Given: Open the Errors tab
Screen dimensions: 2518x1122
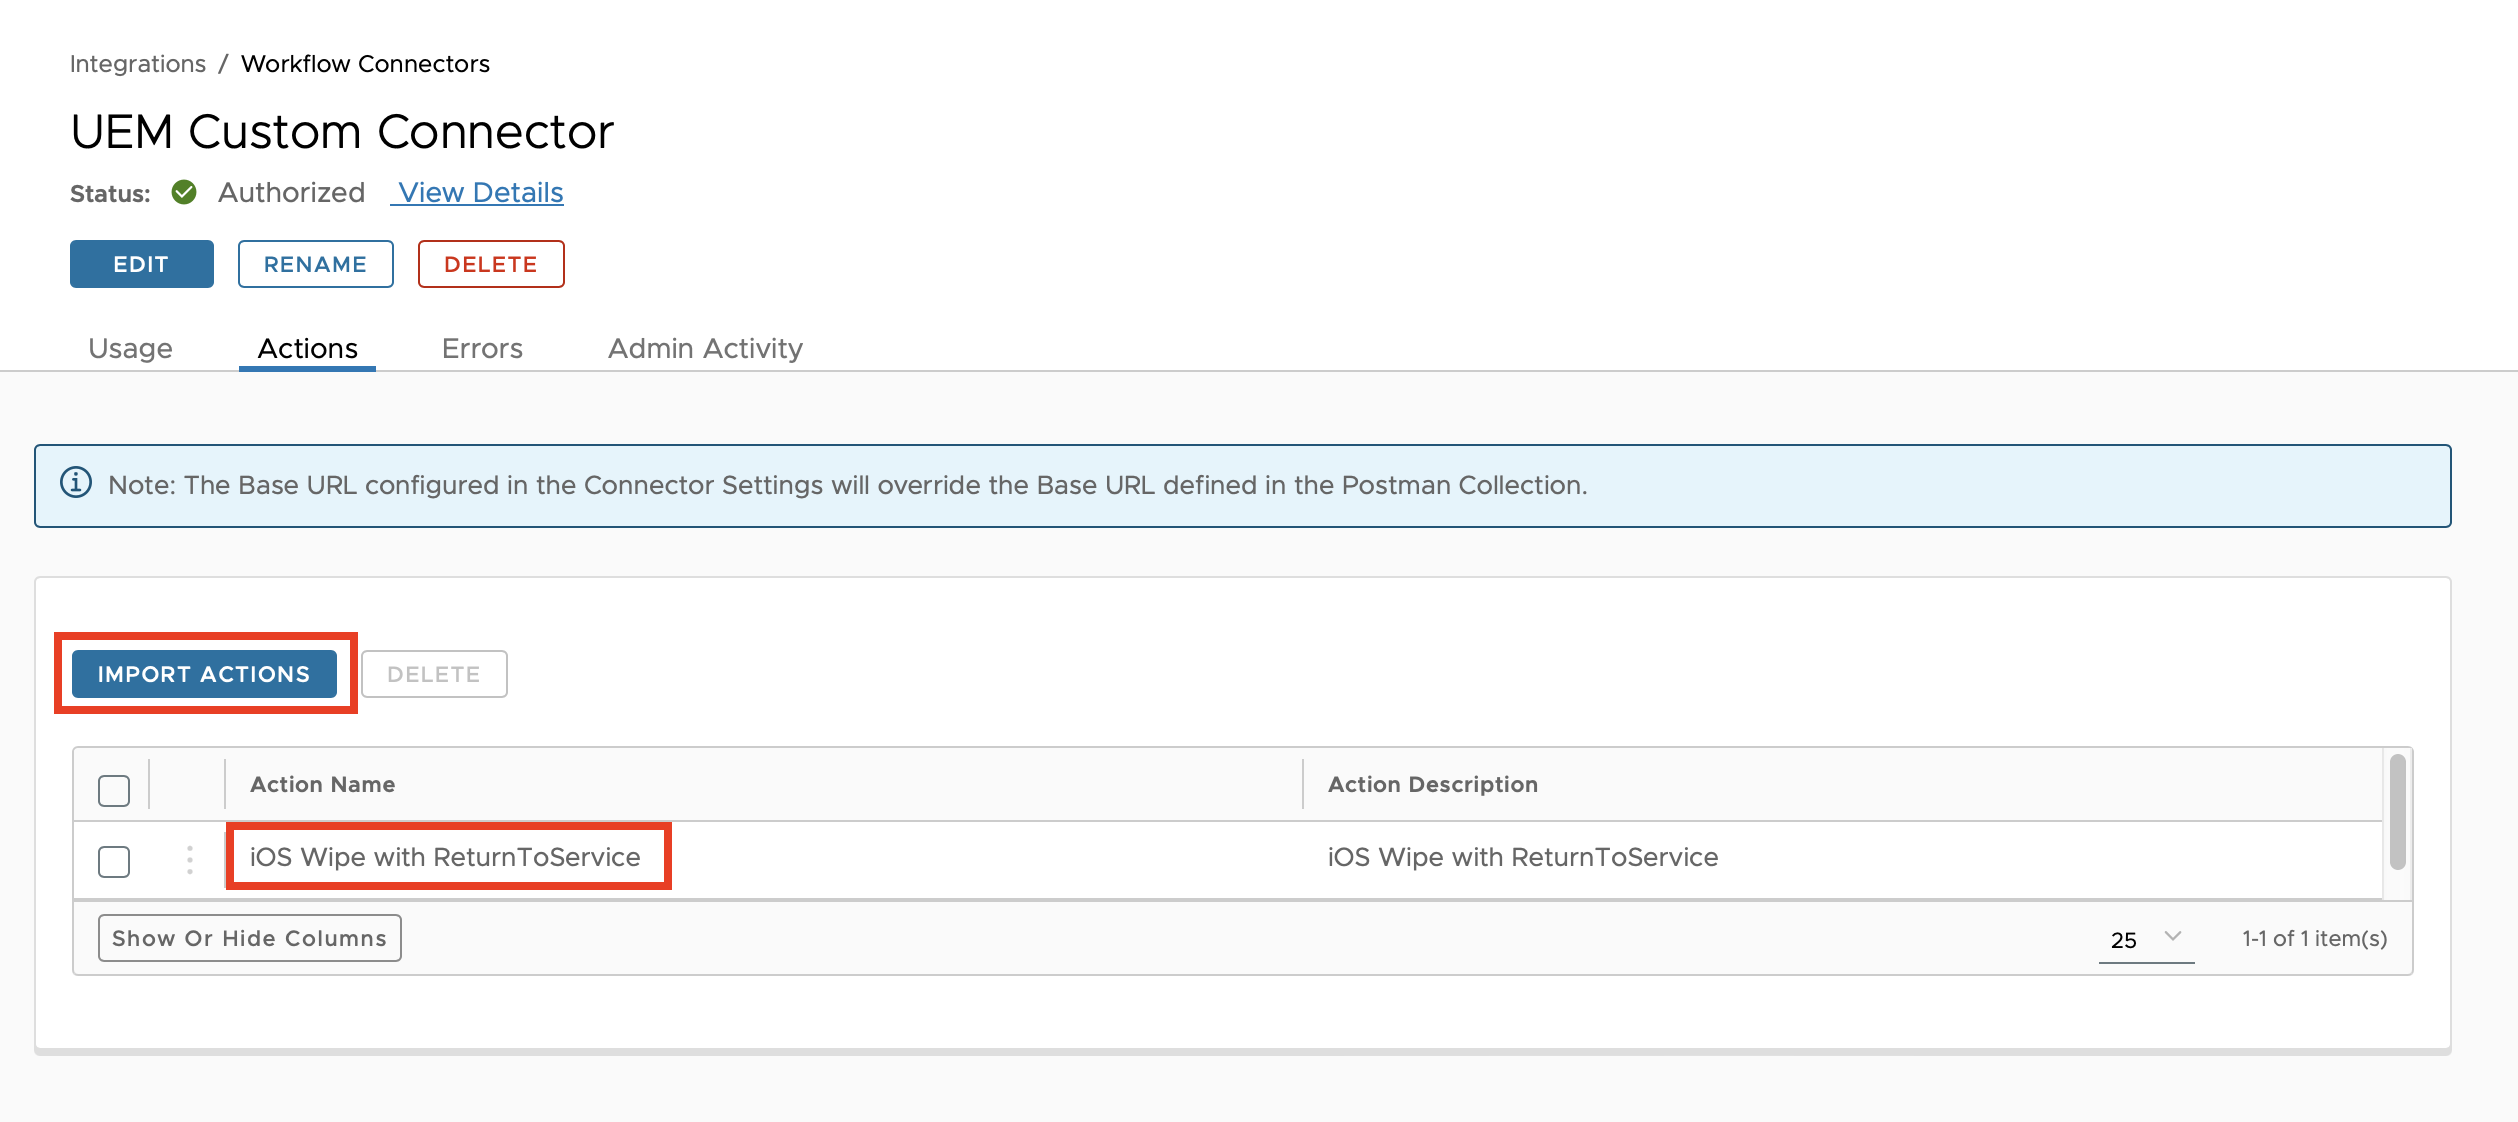Looking at the screenshot, I should pyautogui.click(x=482, y=348).
